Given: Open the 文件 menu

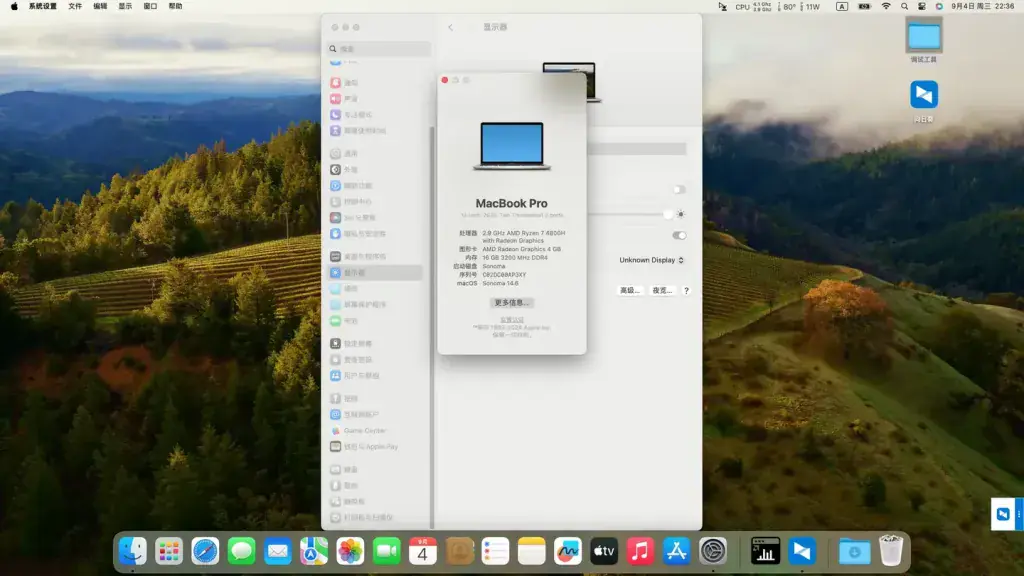Looking at the screenshot, I should tap(75, 7).
